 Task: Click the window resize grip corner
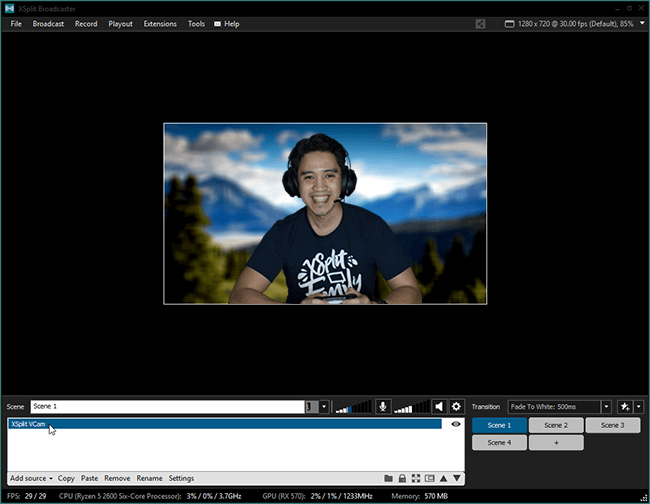(x=644, y=498)
